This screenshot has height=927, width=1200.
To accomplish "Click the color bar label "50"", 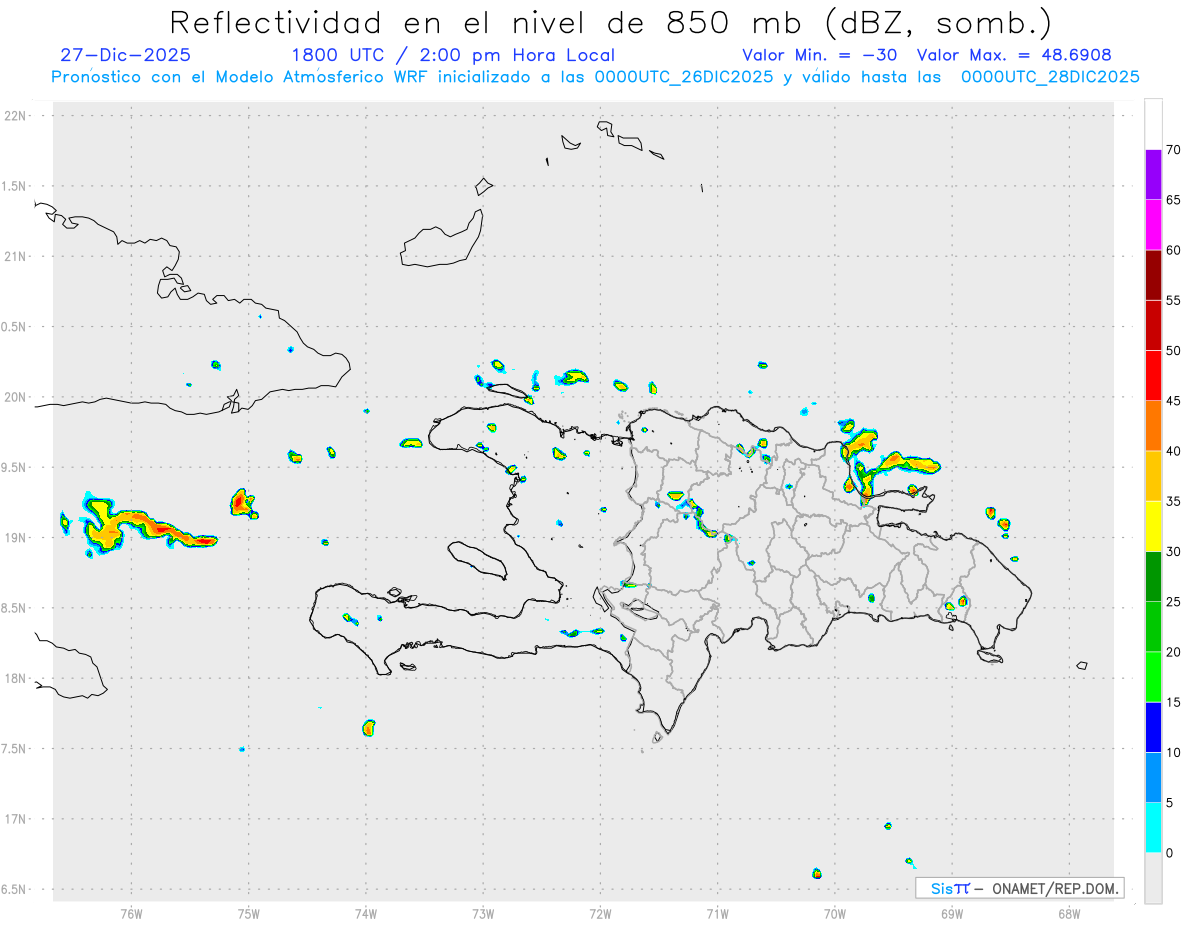I will [x=1173, y=351].
